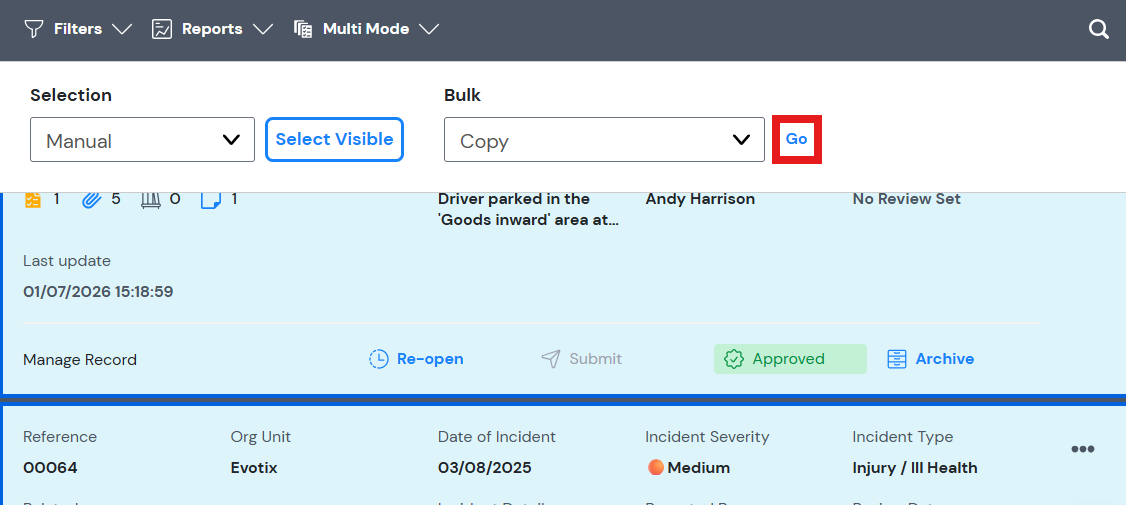Click the Incident Severity column label
Viewport: 1126px width, 505px height.
tap(707, 437)
